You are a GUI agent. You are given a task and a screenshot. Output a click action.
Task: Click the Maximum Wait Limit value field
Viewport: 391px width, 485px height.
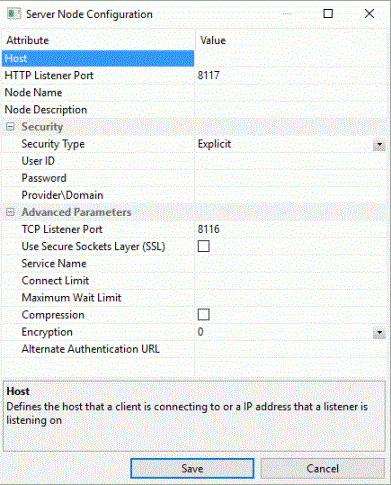(x=291, y=298)
